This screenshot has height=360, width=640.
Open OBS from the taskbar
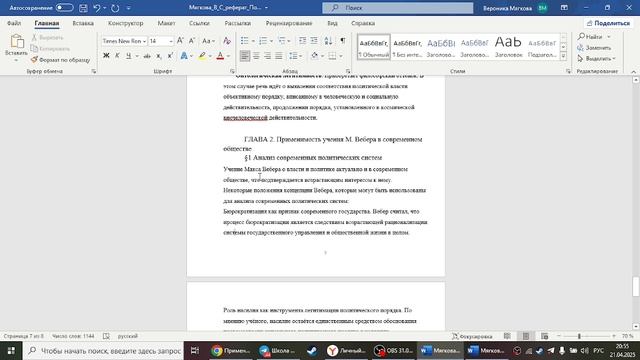(x=393, y=351)
